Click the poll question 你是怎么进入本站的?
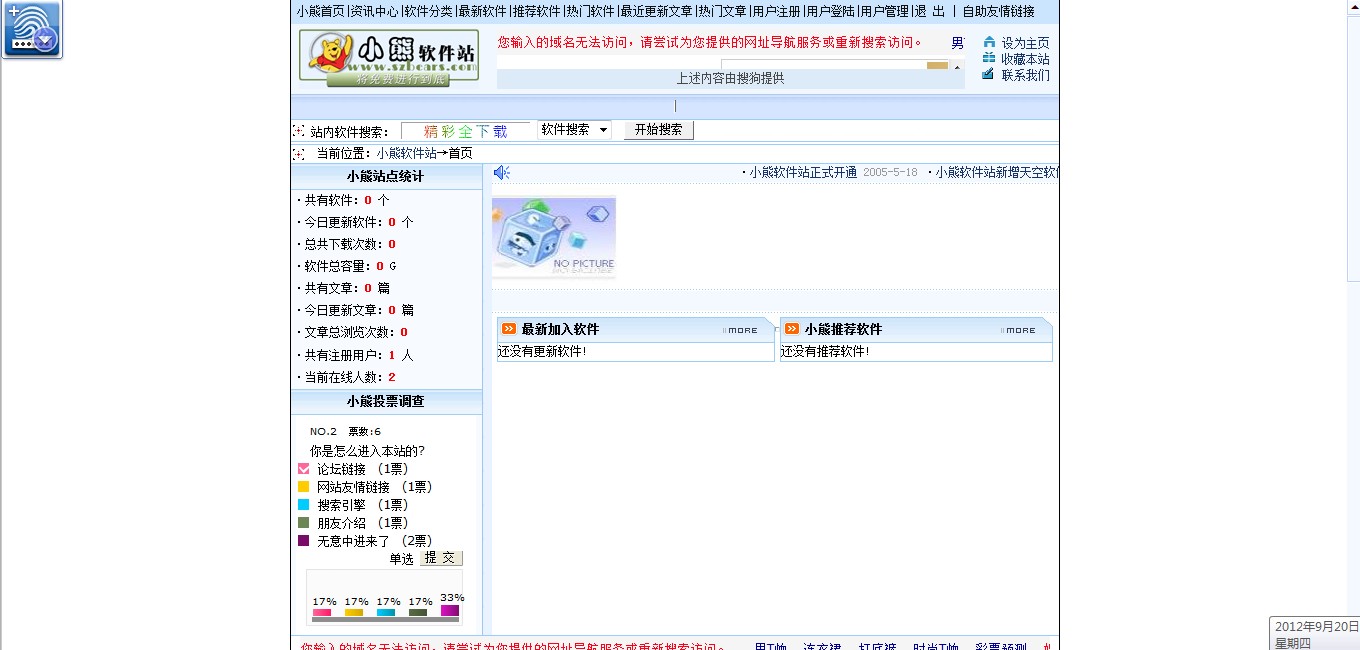 pos(367,451)
